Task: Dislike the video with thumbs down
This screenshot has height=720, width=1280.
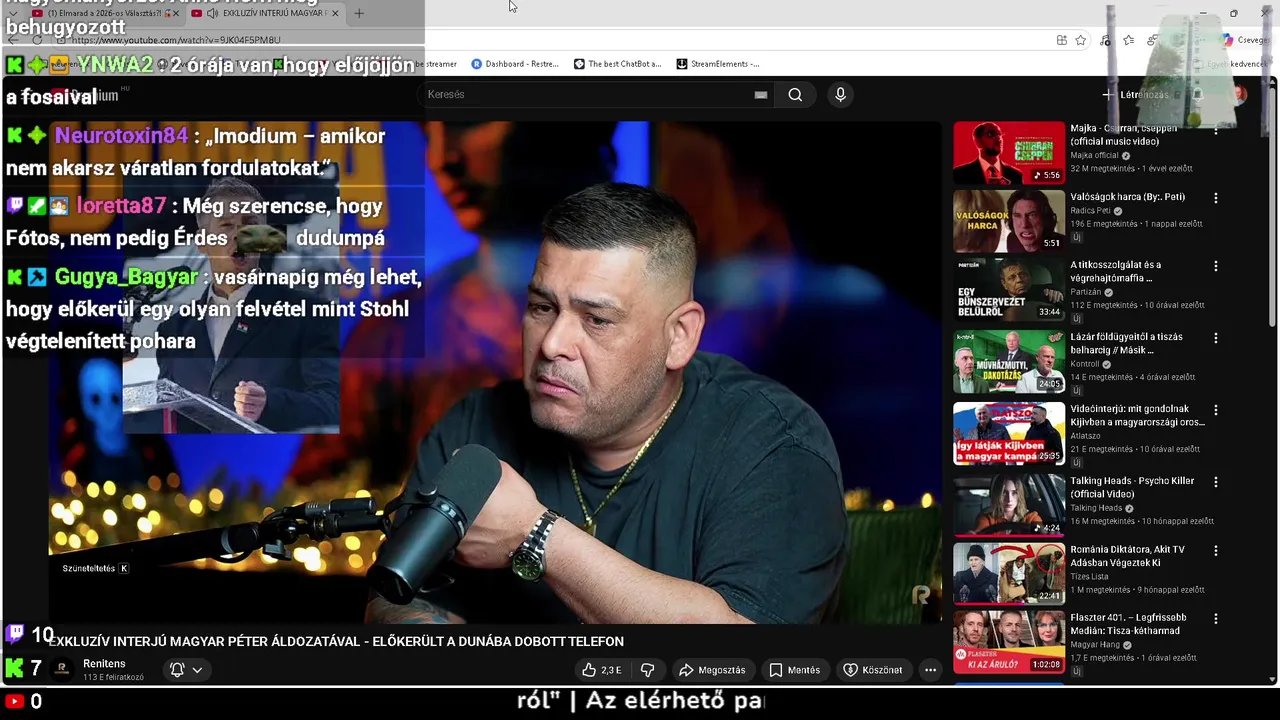Action: pos(647,670)
